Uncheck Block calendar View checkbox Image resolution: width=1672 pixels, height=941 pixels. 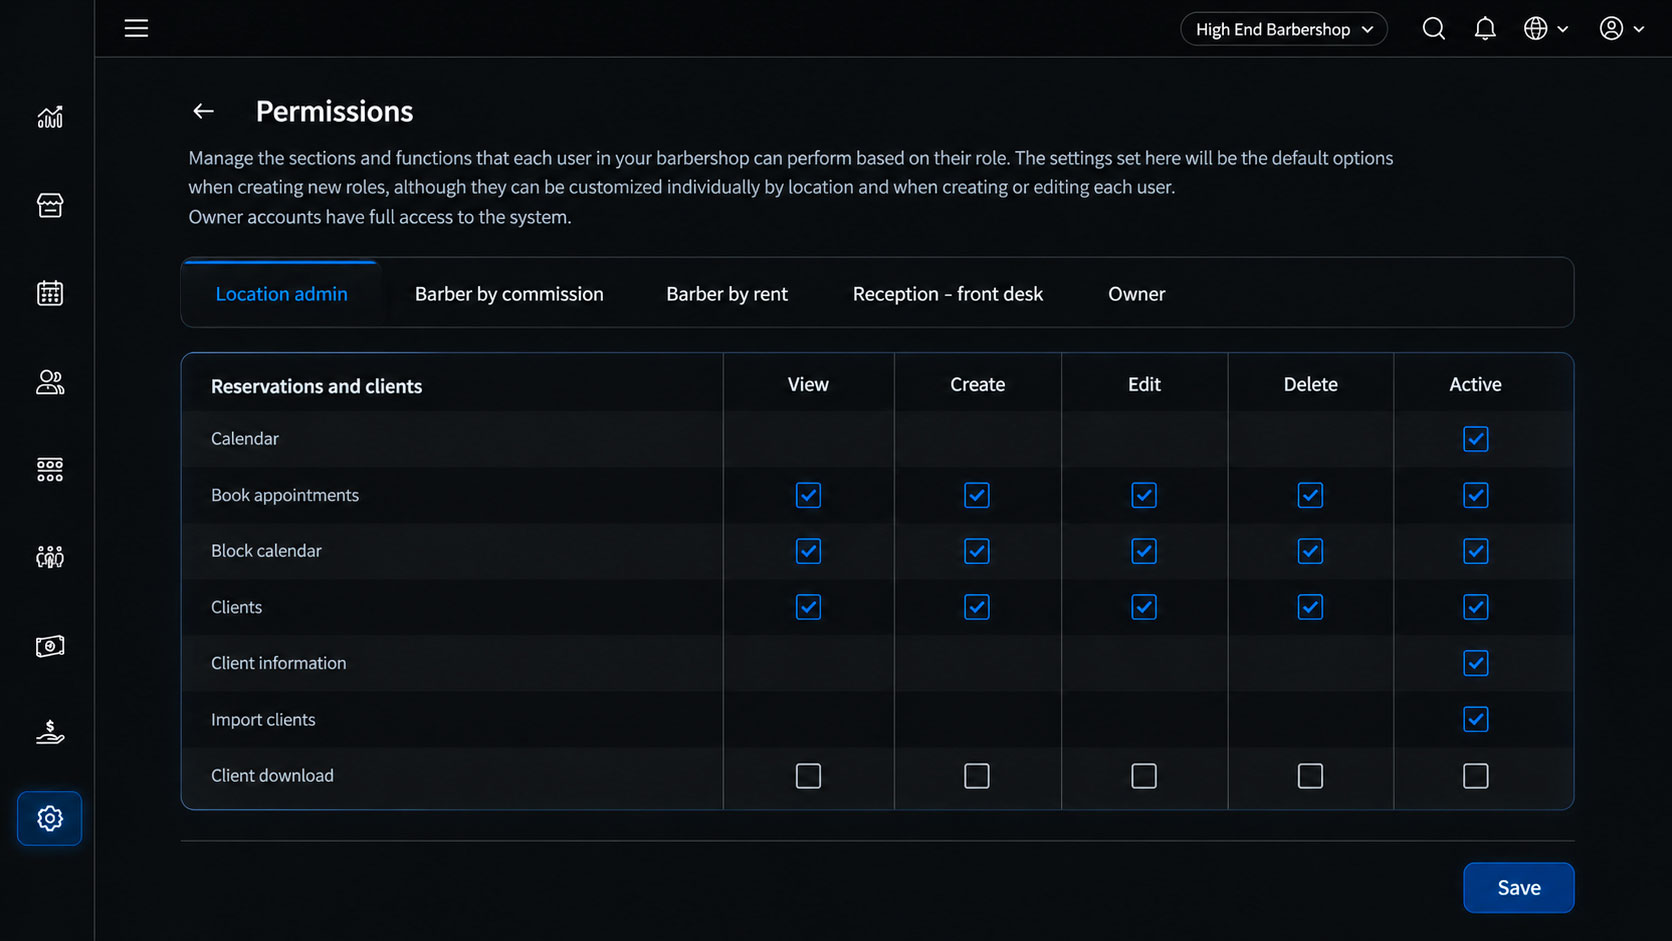808,551
